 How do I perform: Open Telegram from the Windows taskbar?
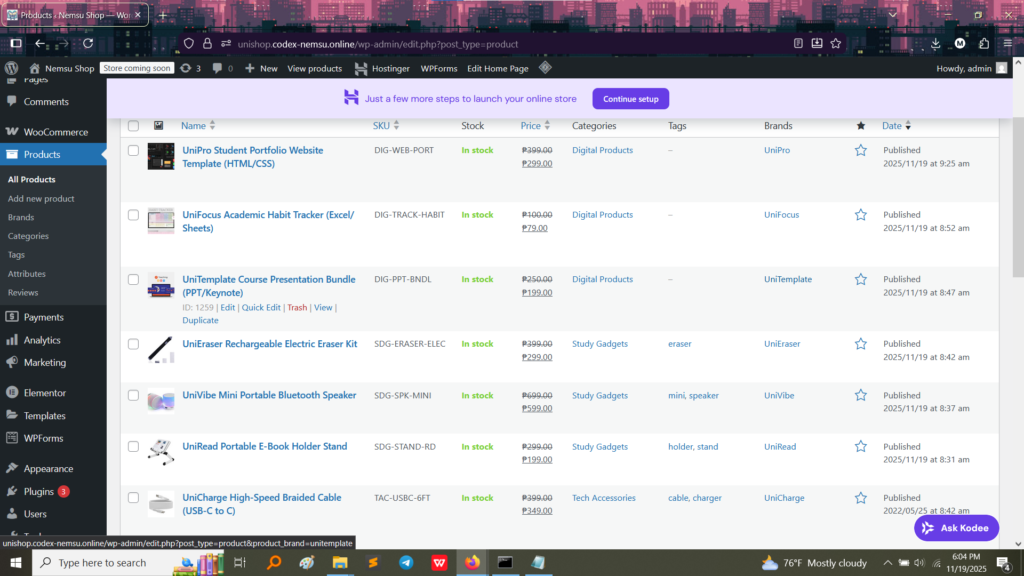pyautogui.click(x=405, y=563)
